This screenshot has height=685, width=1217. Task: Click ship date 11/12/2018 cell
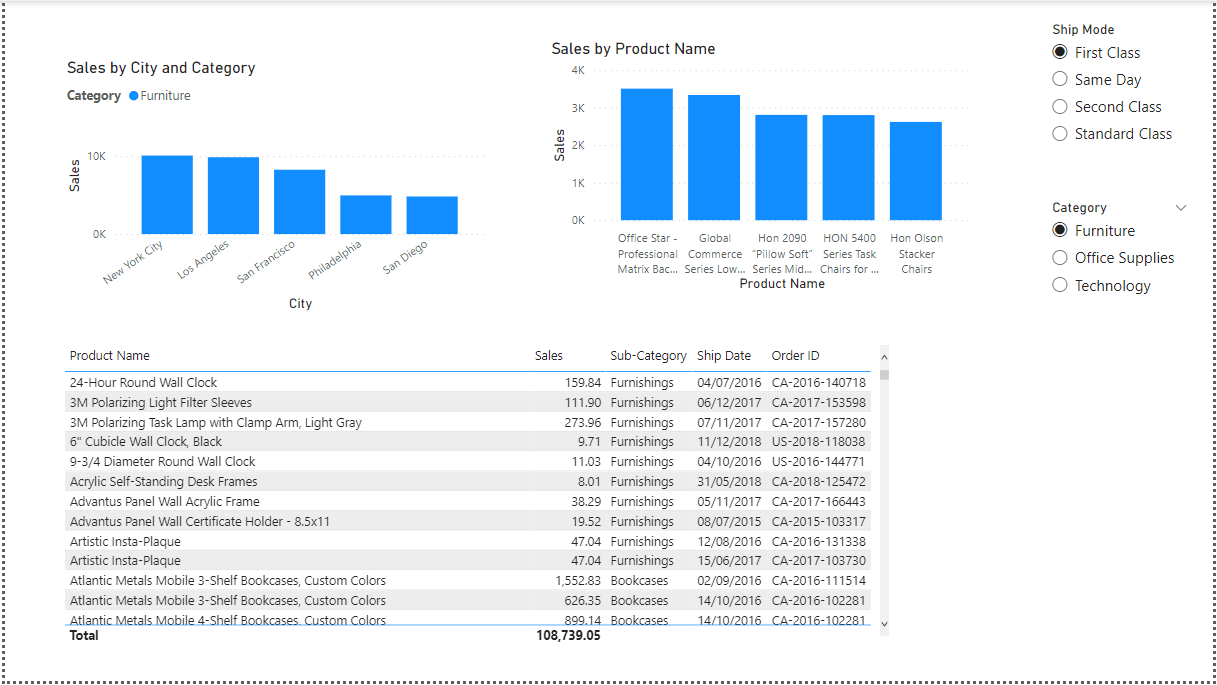[729, 442]
